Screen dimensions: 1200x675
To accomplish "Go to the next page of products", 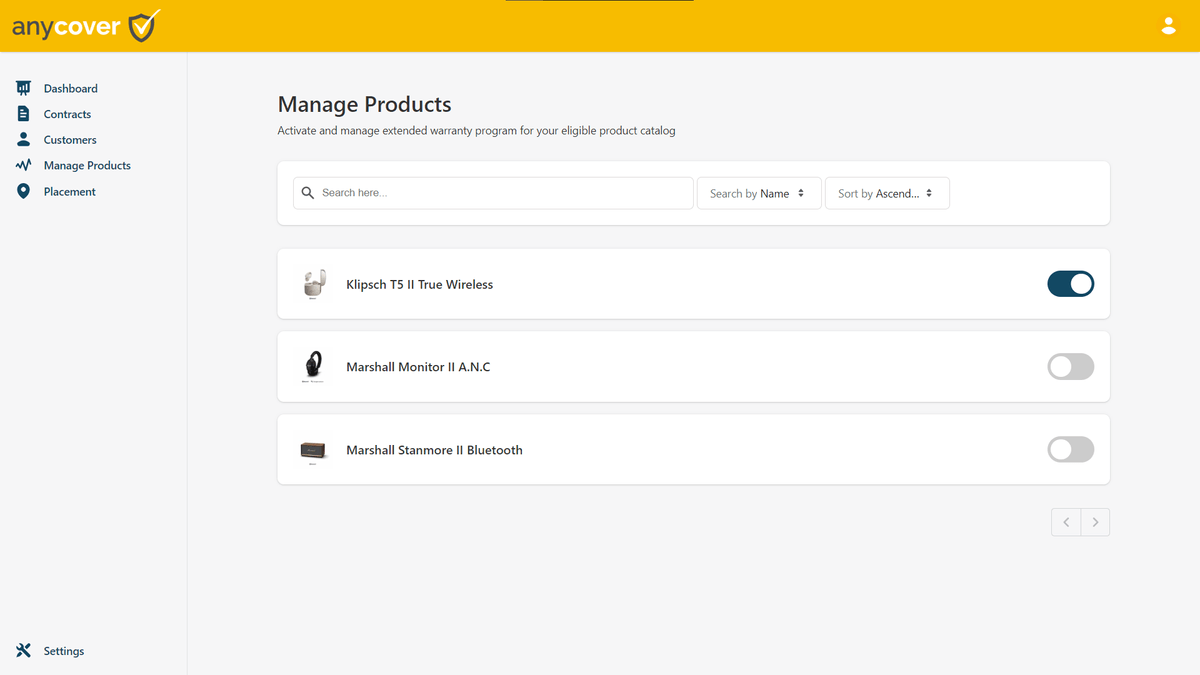I will (1095, 522).
